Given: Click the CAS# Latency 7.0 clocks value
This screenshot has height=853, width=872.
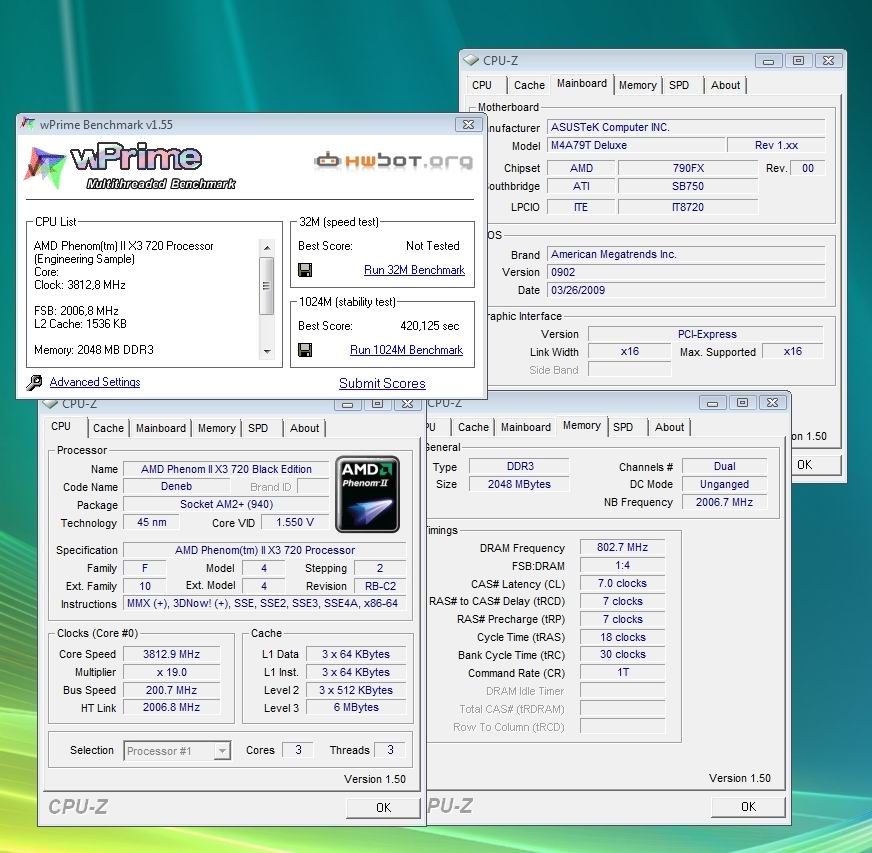Looking at the screenshot, I should click(622, 583).
